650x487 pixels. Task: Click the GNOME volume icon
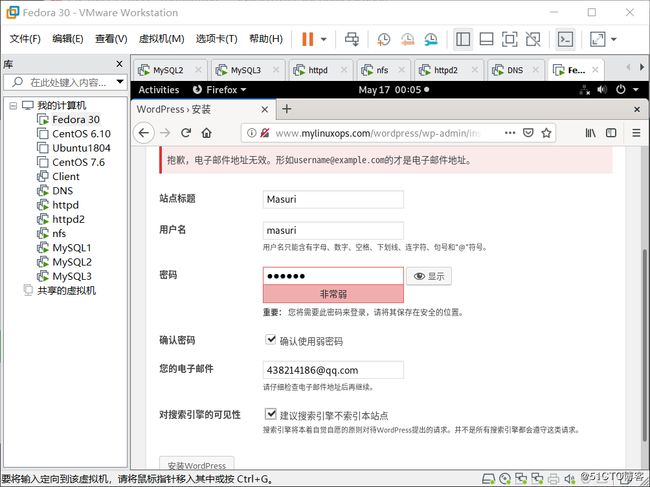[602, 90]
